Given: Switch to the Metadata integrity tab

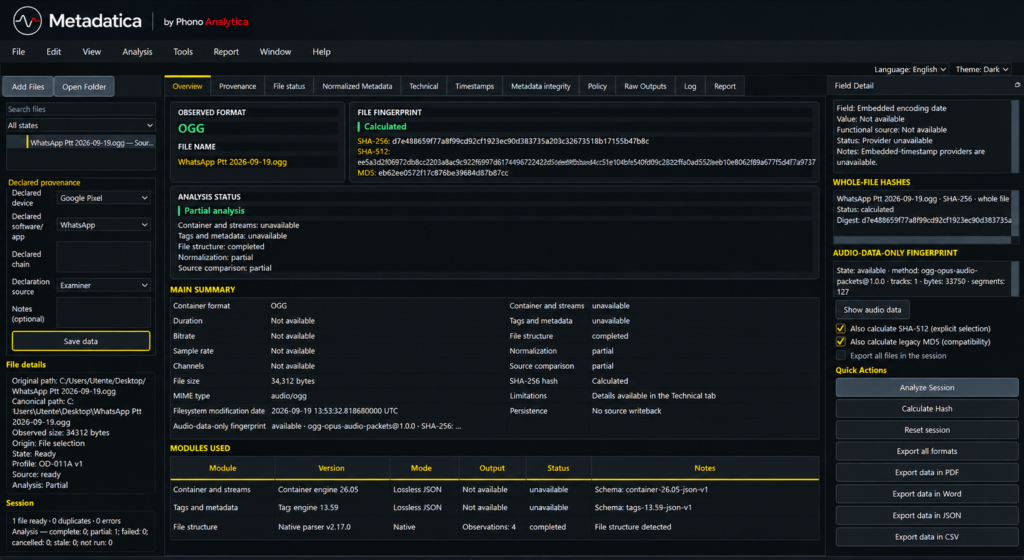Looking at the screenshot, I should (x=541, y=86).
